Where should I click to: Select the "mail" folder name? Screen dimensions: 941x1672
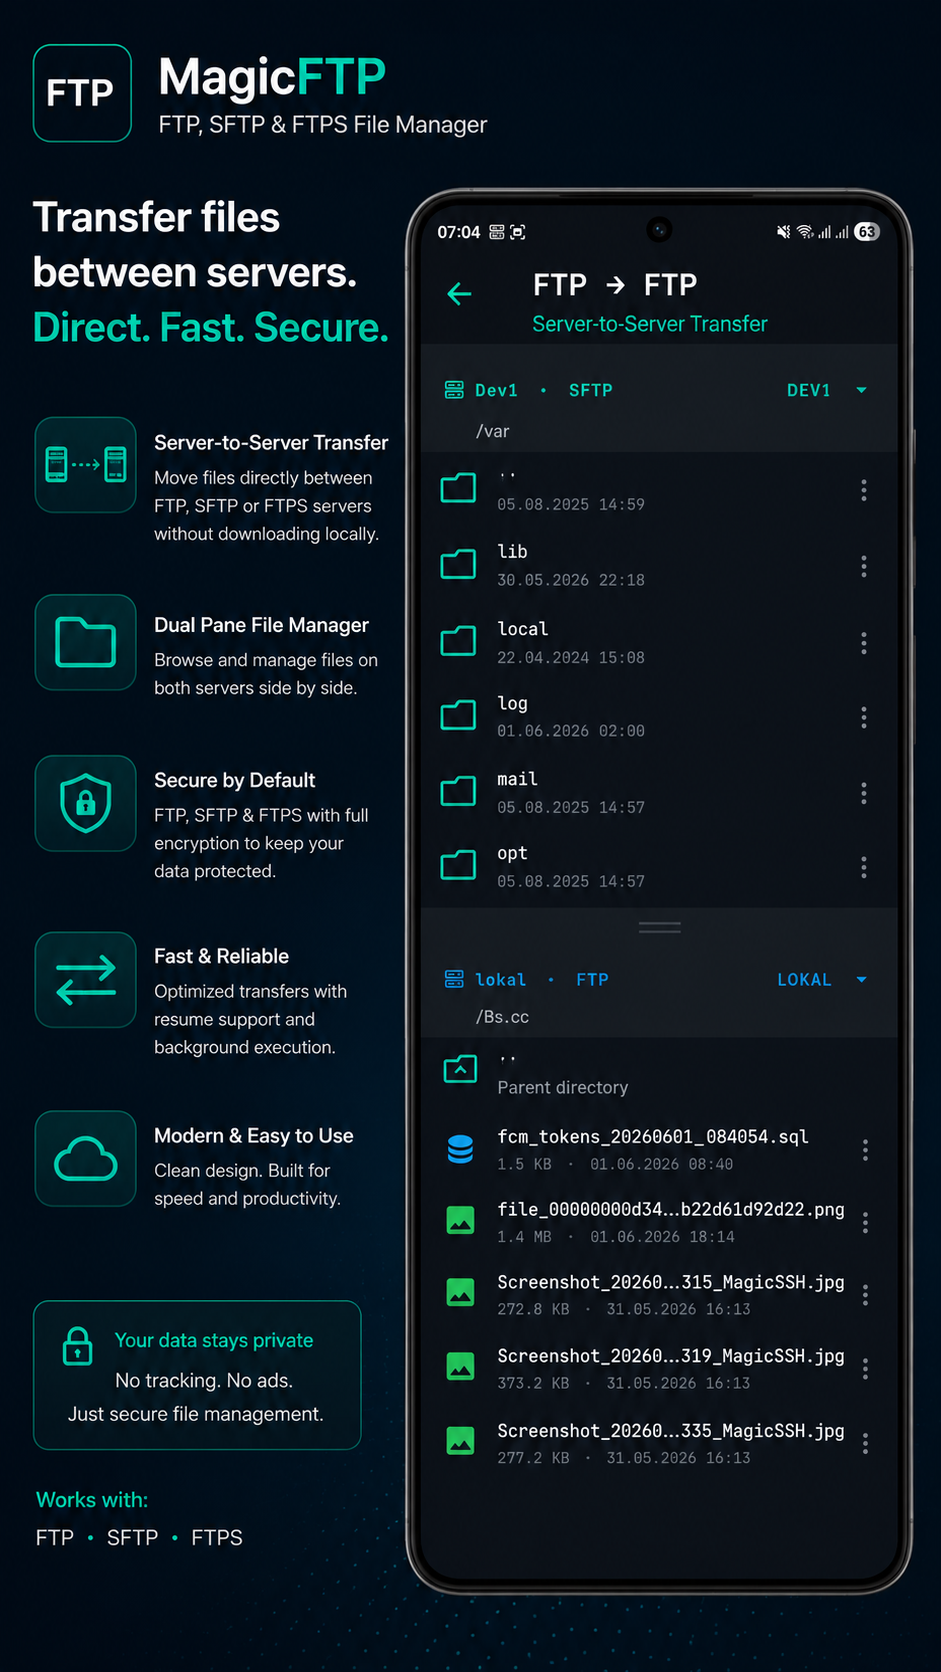point(517,779)
